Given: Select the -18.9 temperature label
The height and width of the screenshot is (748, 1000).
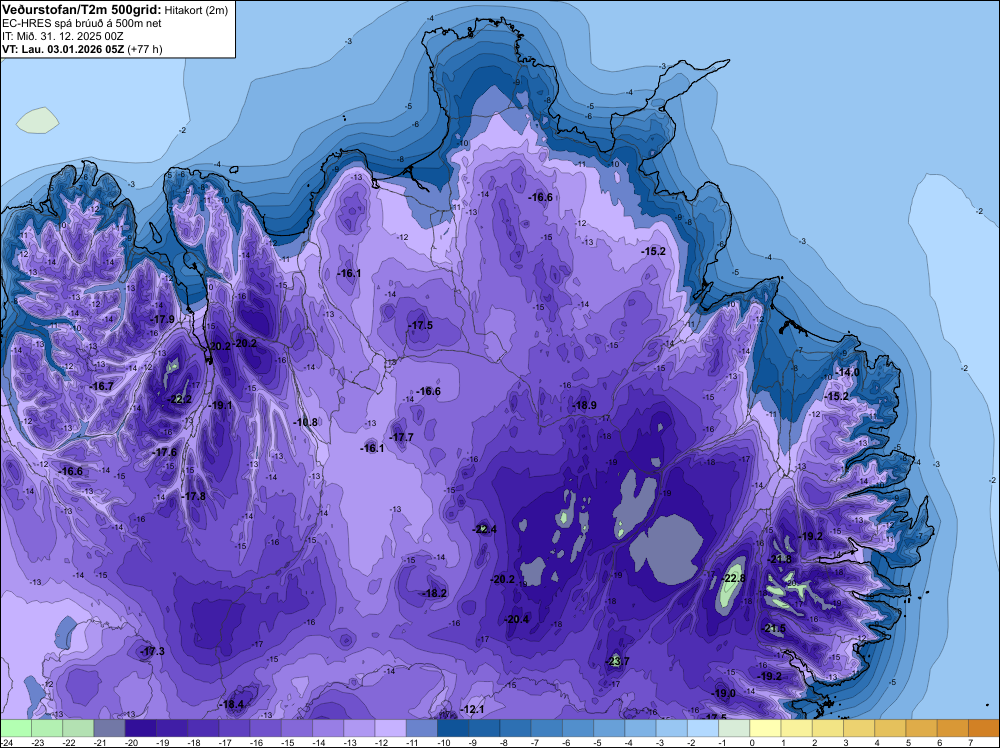Looking at the screenshot, I should pos(584,406).
